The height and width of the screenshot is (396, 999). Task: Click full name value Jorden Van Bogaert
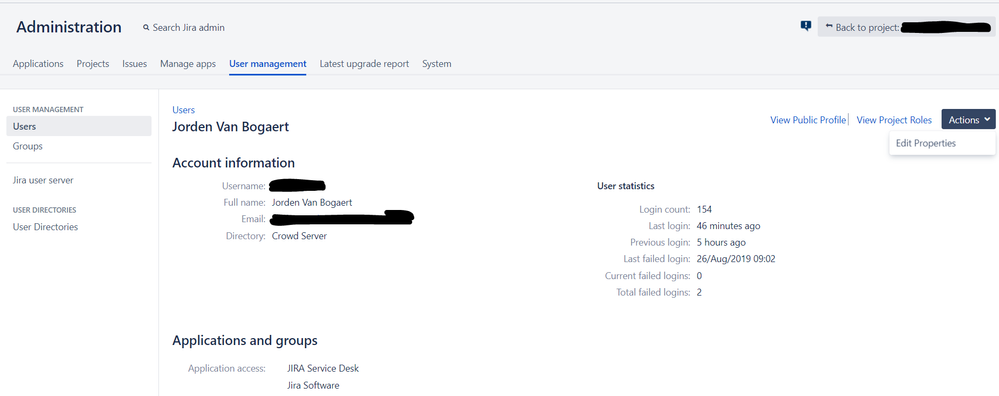(x=312, y=202)
